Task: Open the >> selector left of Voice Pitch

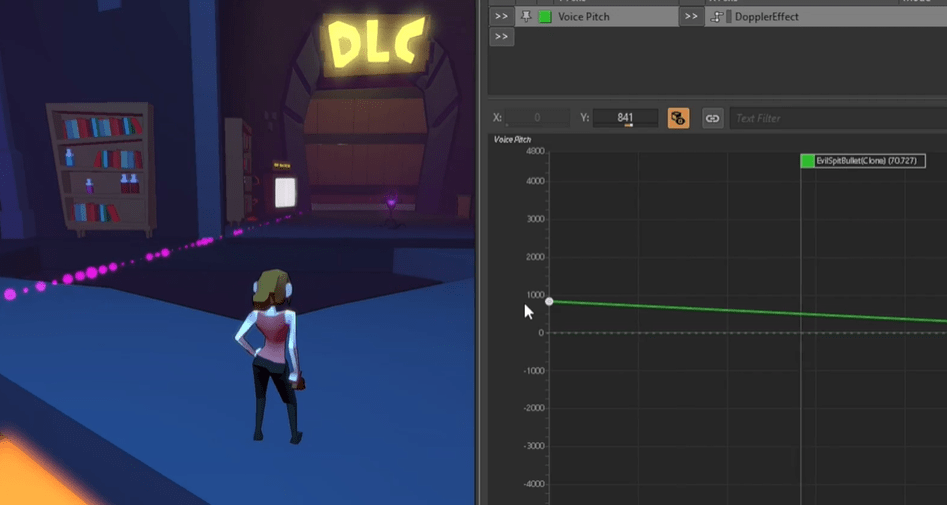Action: click(x=501, y=16)
